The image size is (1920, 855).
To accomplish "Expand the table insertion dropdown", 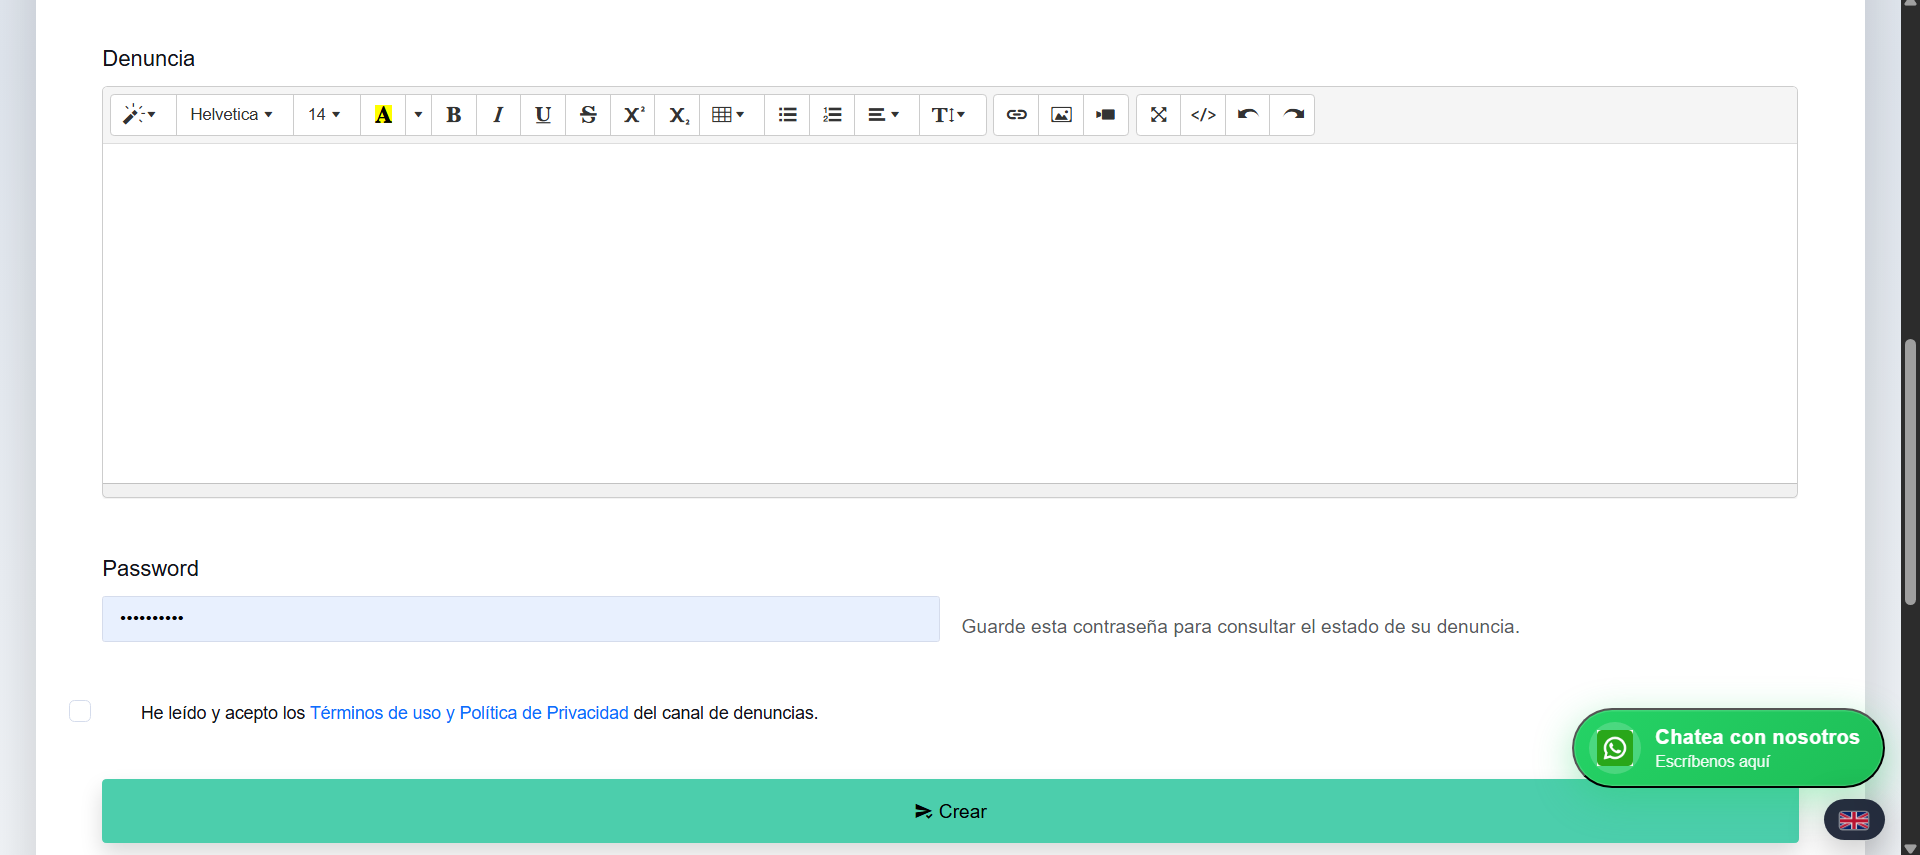I will click(x=731, y=115).
